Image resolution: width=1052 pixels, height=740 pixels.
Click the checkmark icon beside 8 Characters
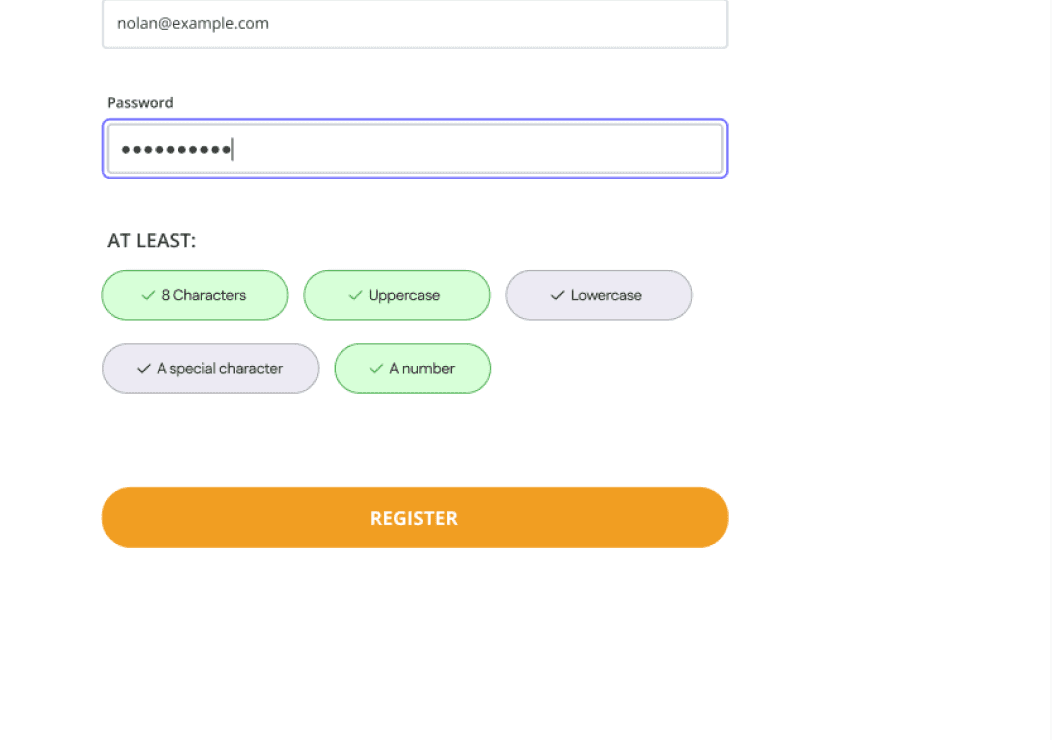pyautogui.click(x=148, y=295)
